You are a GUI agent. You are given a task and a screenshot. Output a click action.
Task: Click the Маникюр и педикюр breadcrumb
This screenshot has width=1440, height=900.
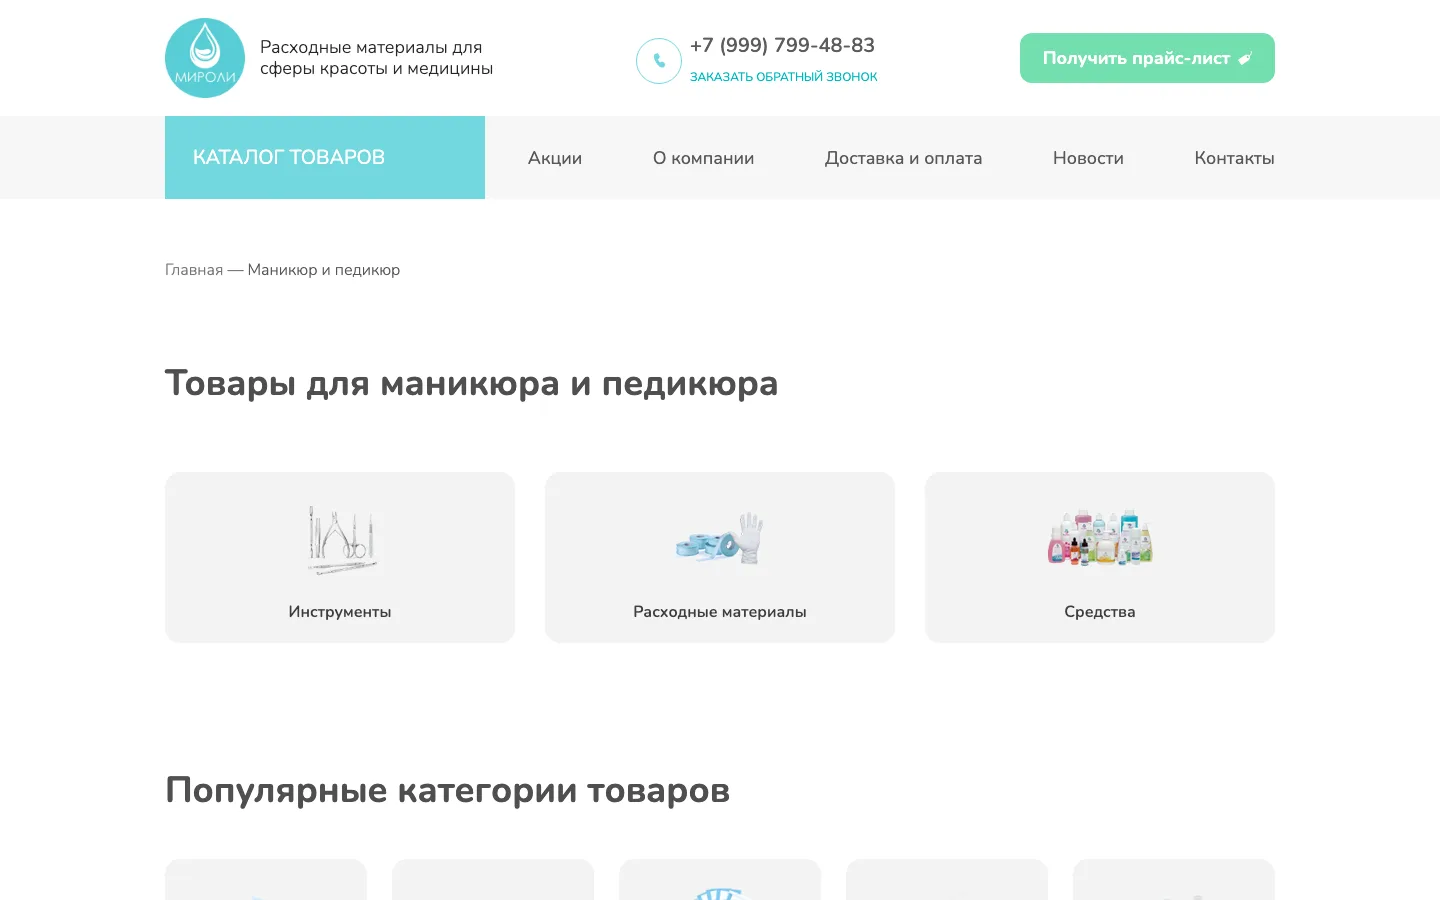point(324,270)
